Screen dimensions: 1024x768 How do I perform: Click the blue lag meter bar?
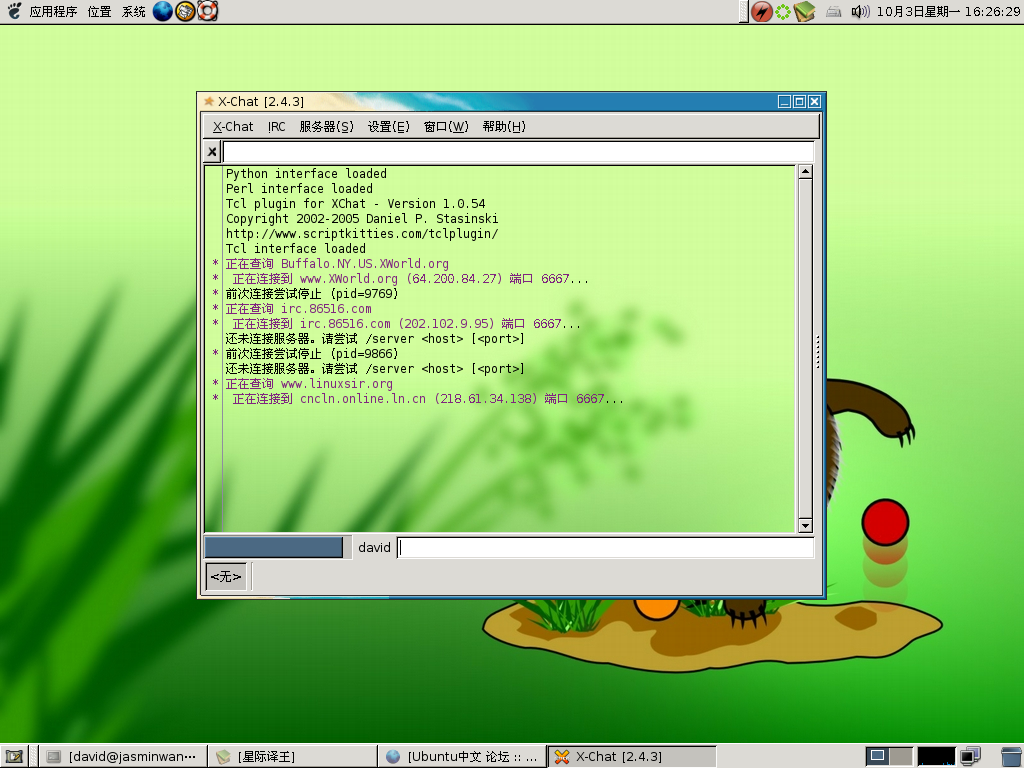pyautogui.click(x=274, y=547)
